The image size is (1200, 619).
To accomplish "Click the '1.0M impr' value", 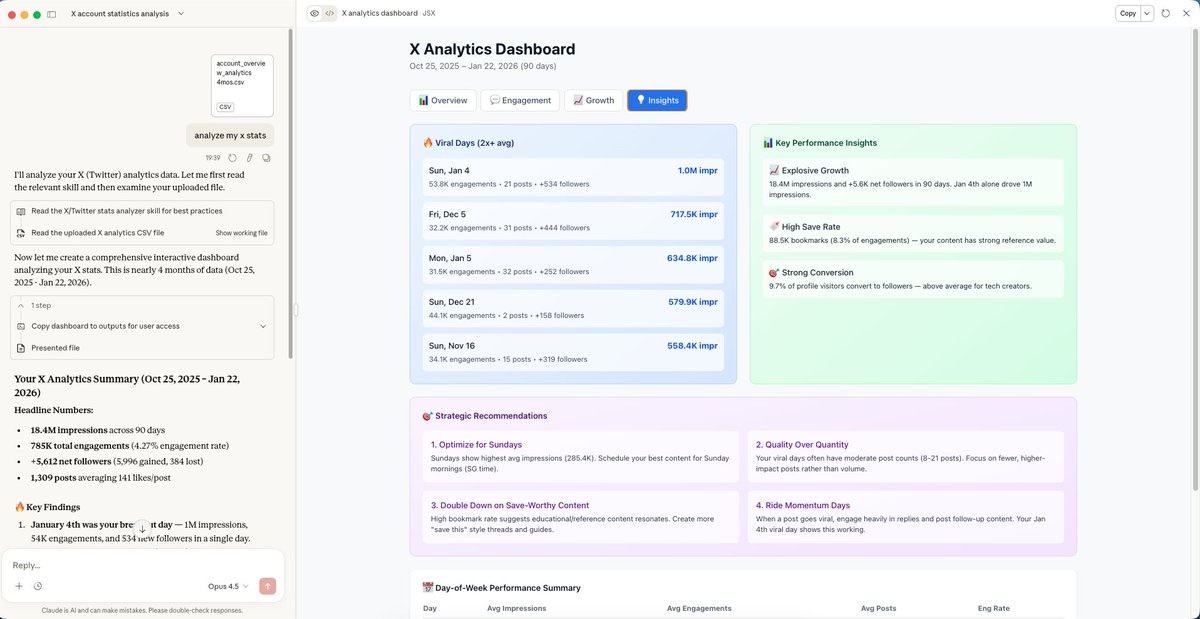I will coord(697,171).
